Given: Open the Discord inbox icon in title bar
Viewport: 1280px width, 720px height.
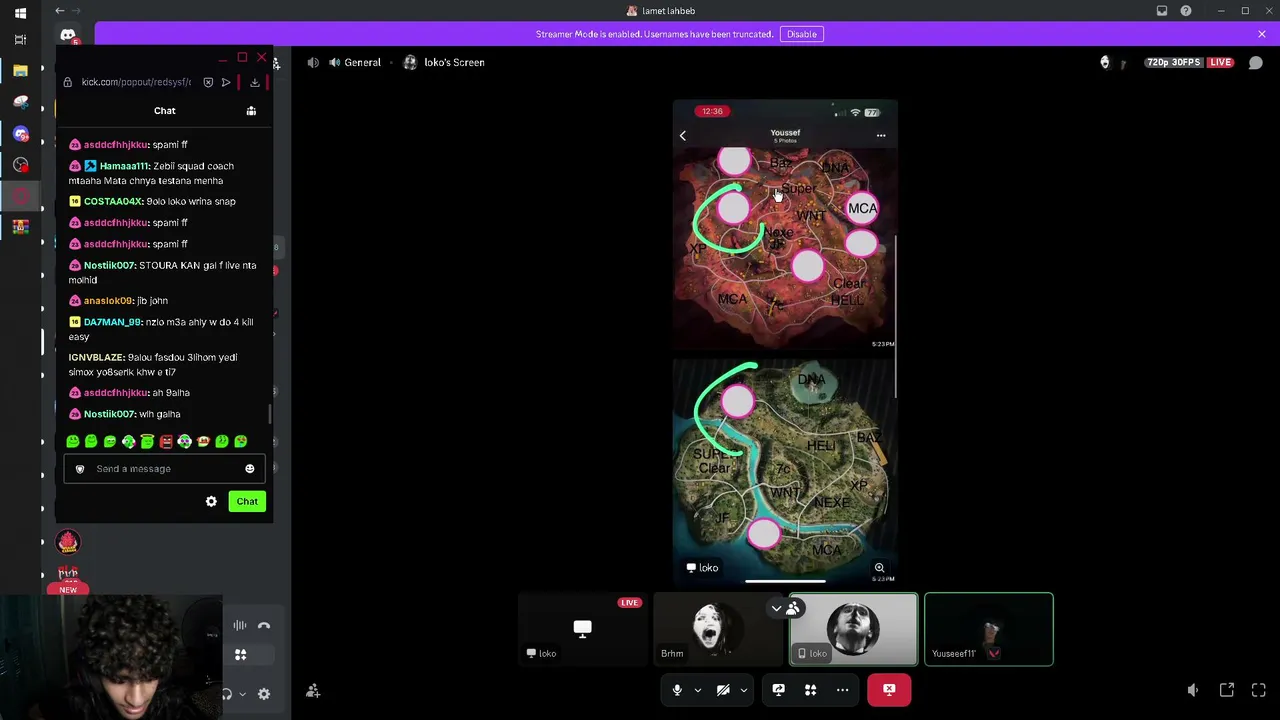Looking at the screenshot, I should pyautogui.click(x=1162, y=11).
